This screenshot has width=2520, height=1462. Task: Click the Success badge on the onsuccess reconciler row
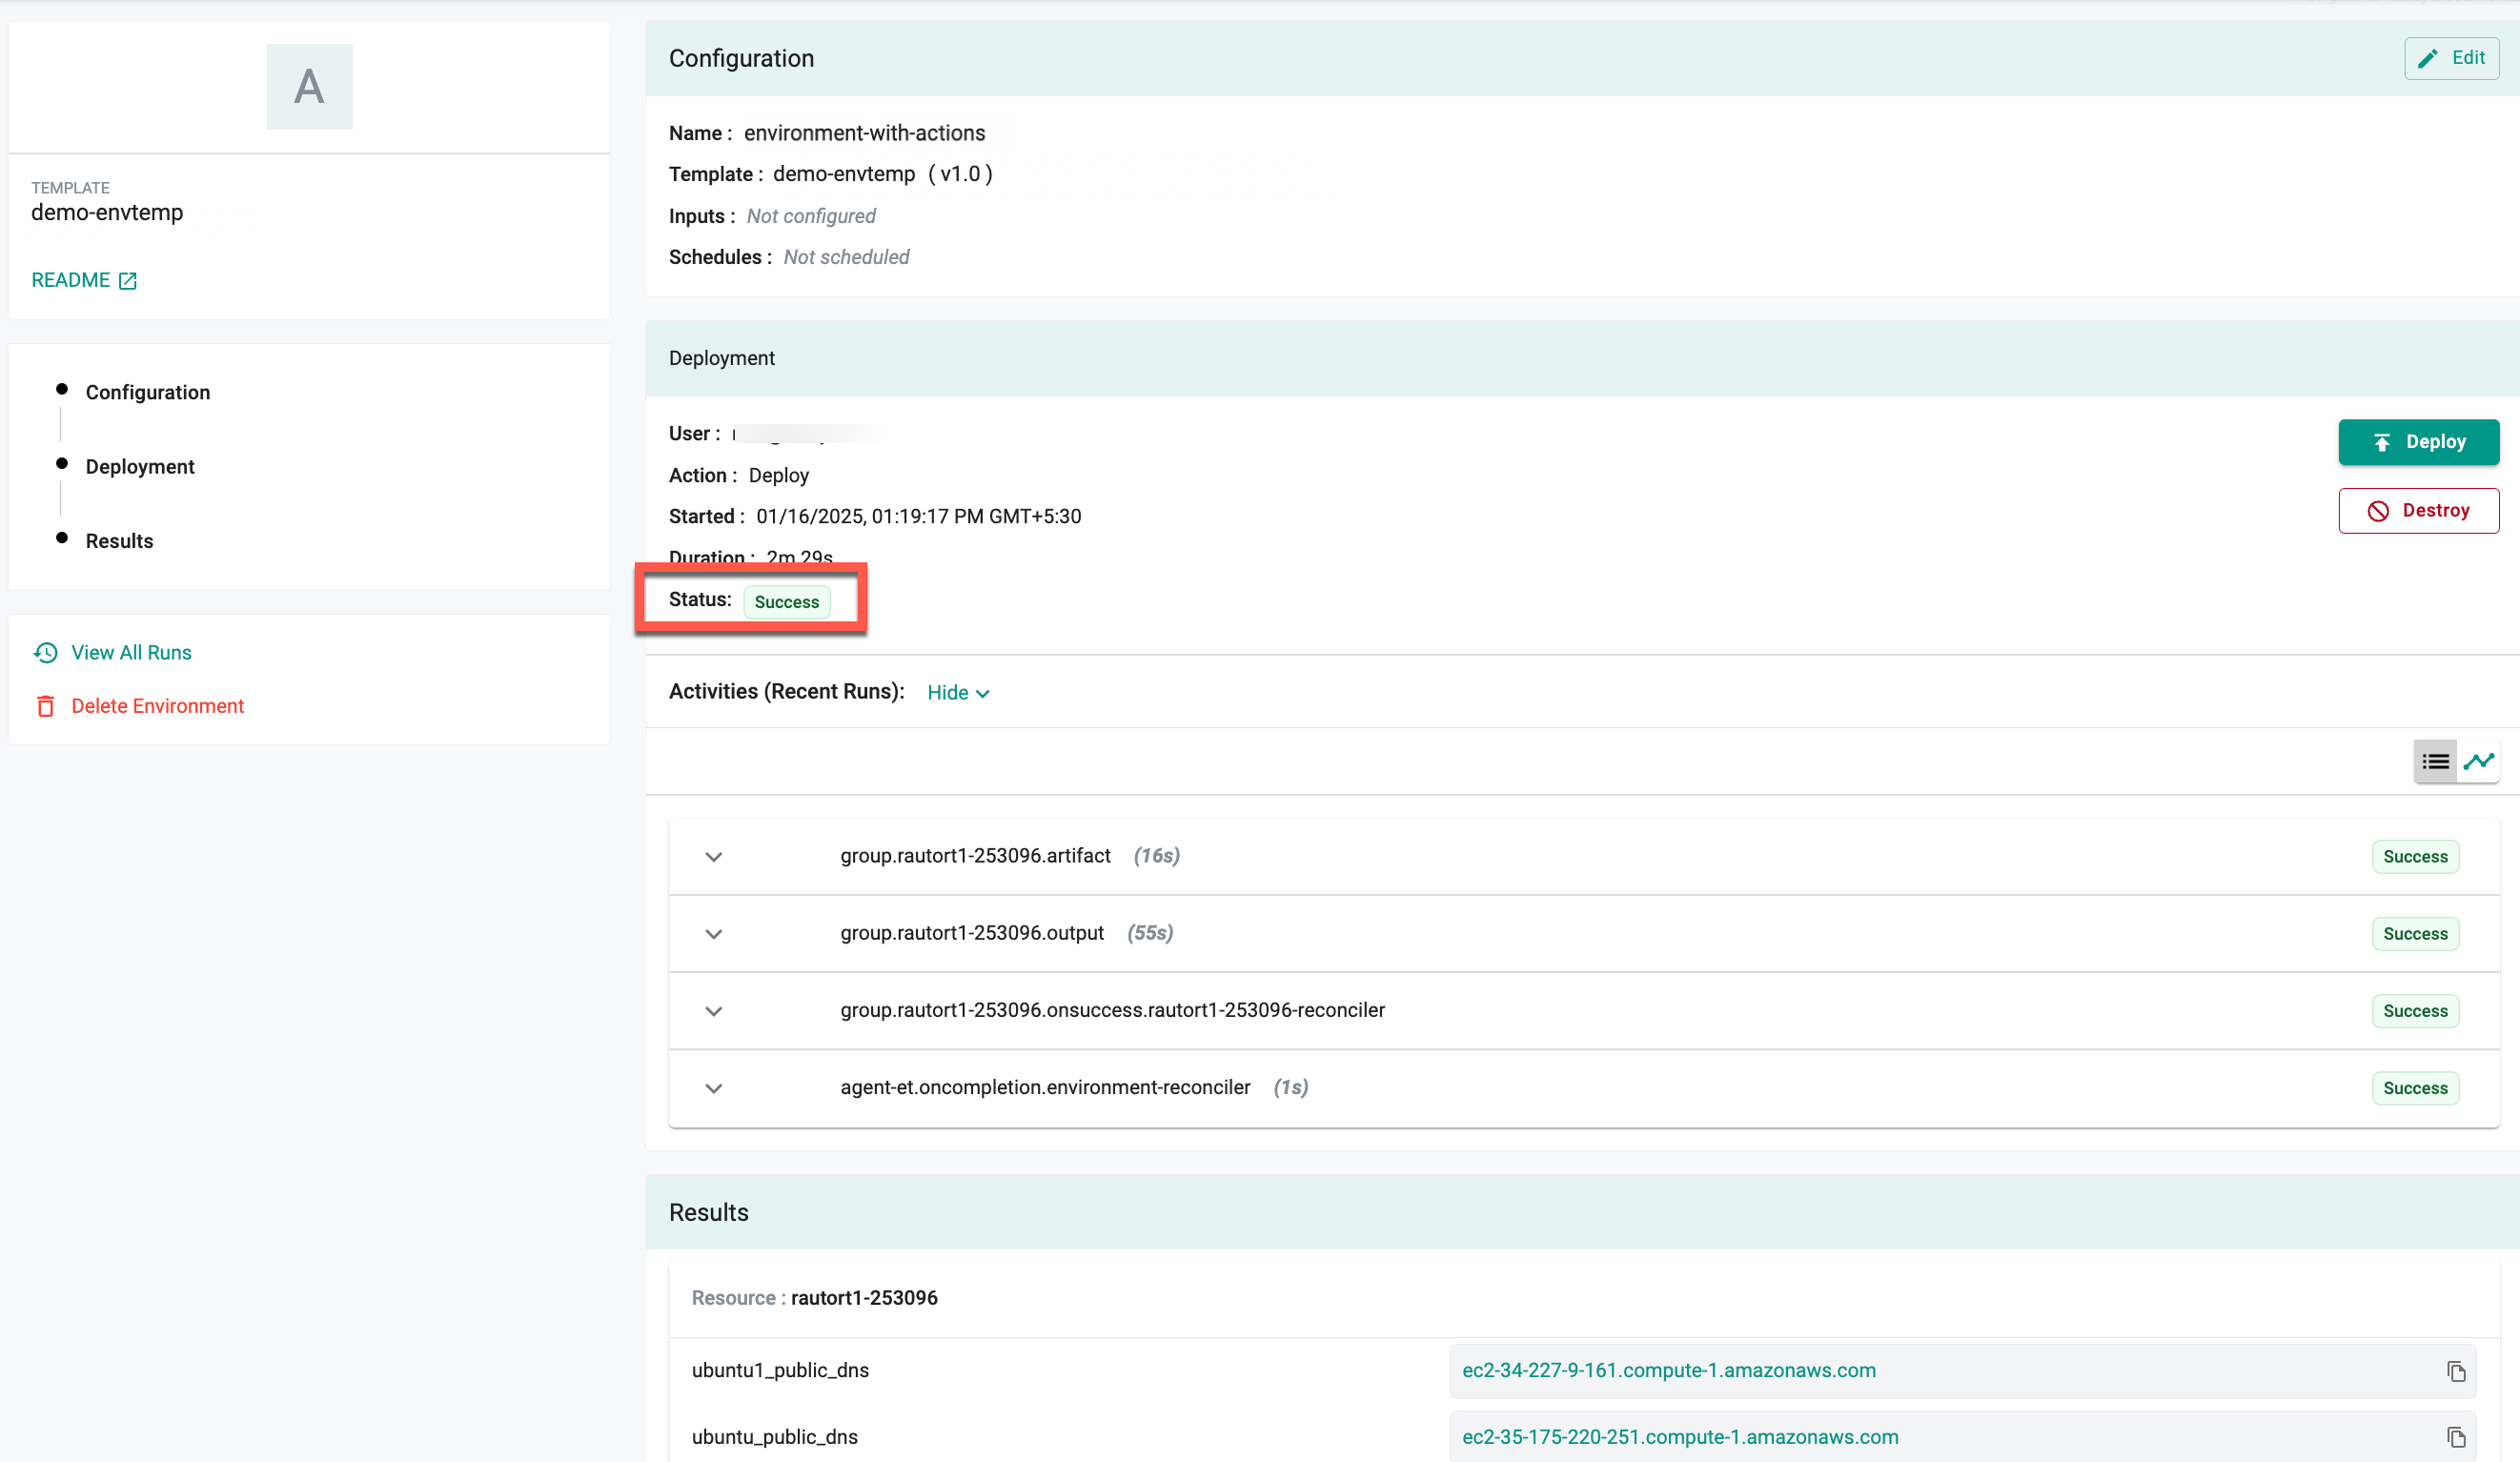tap(2415, 1011)
